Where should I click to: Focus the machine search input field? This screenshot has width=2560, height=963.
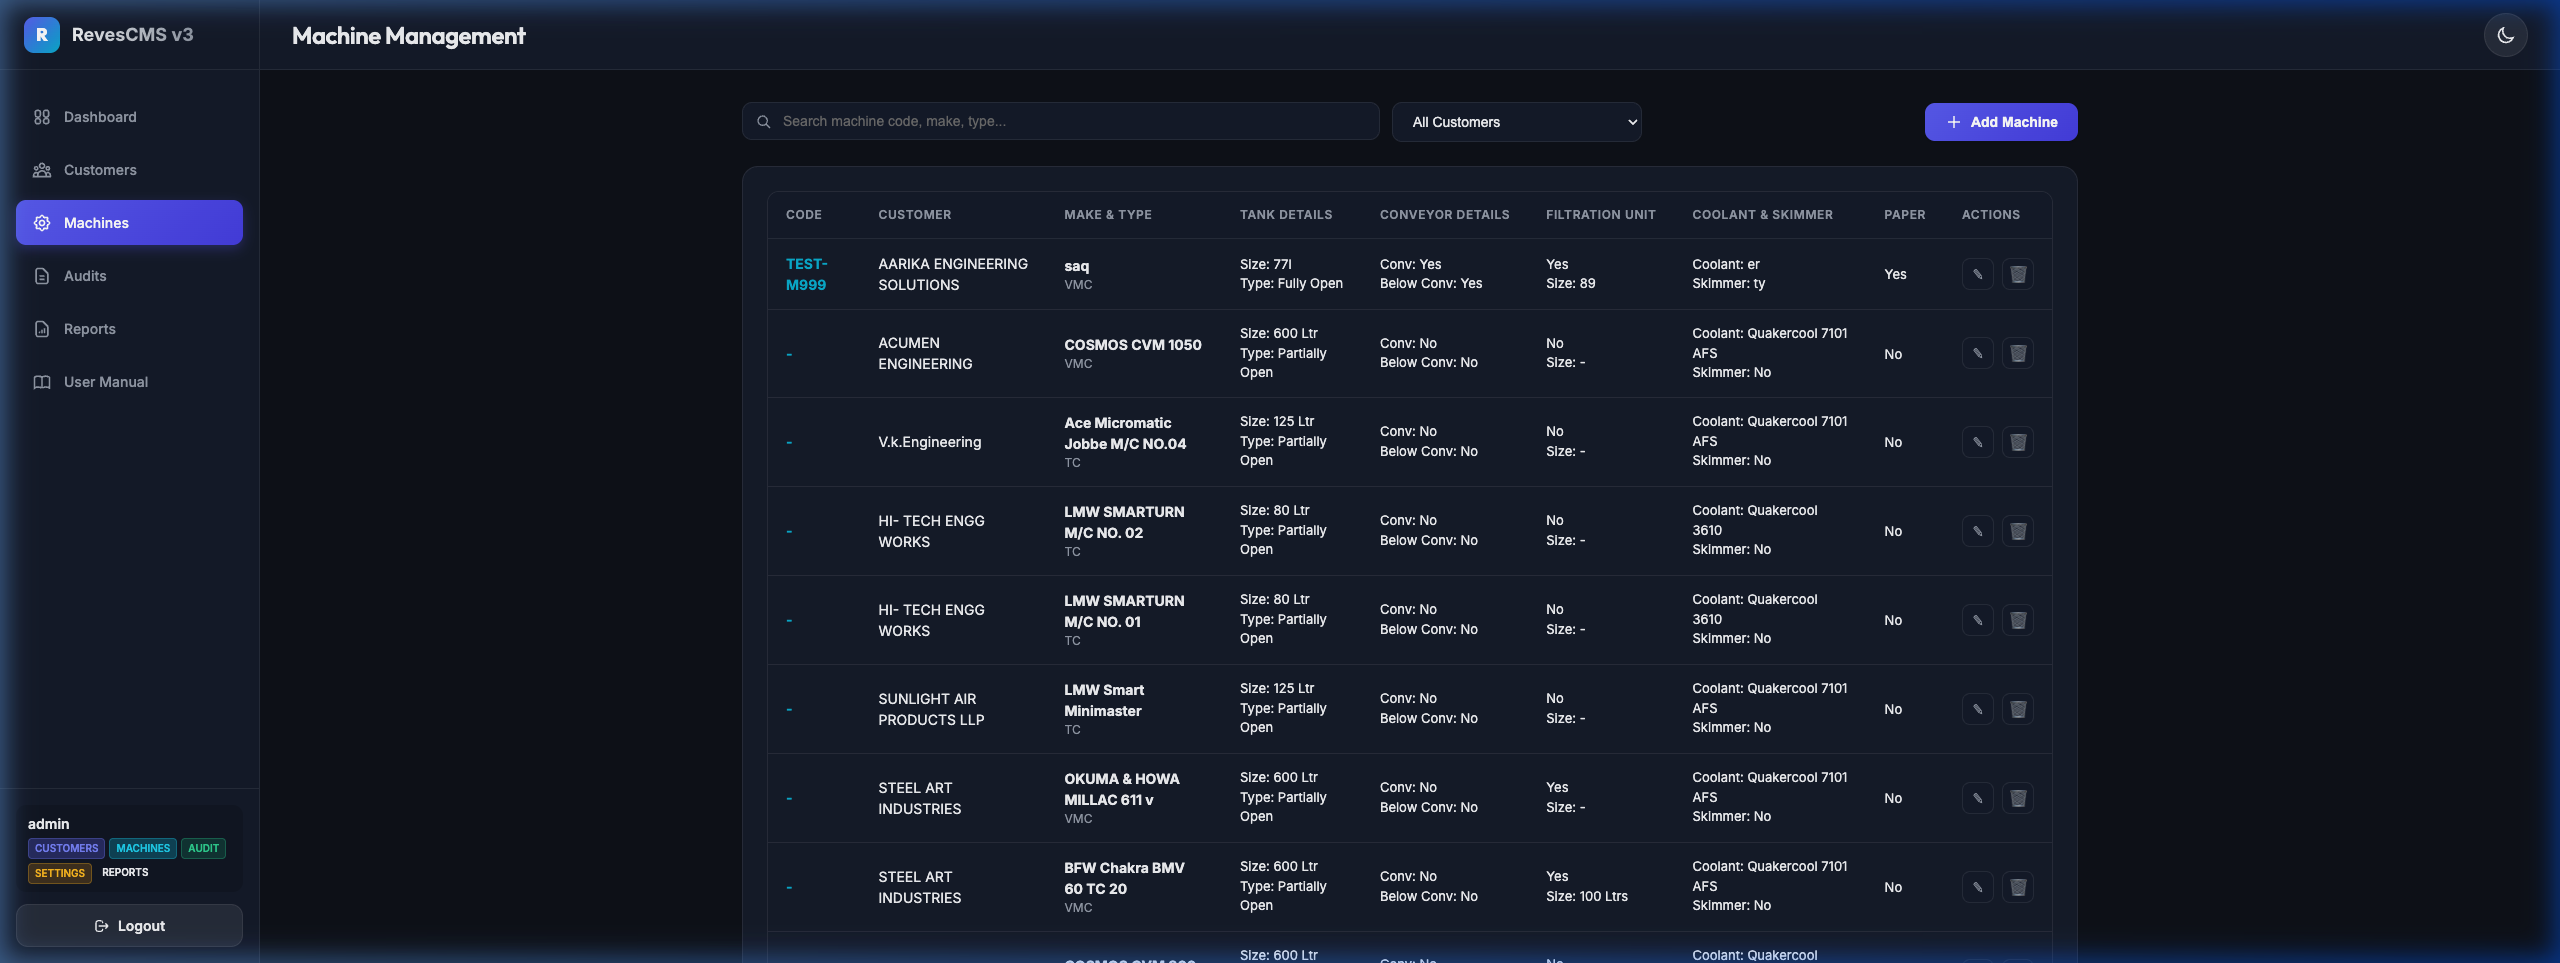(1060, 122)
